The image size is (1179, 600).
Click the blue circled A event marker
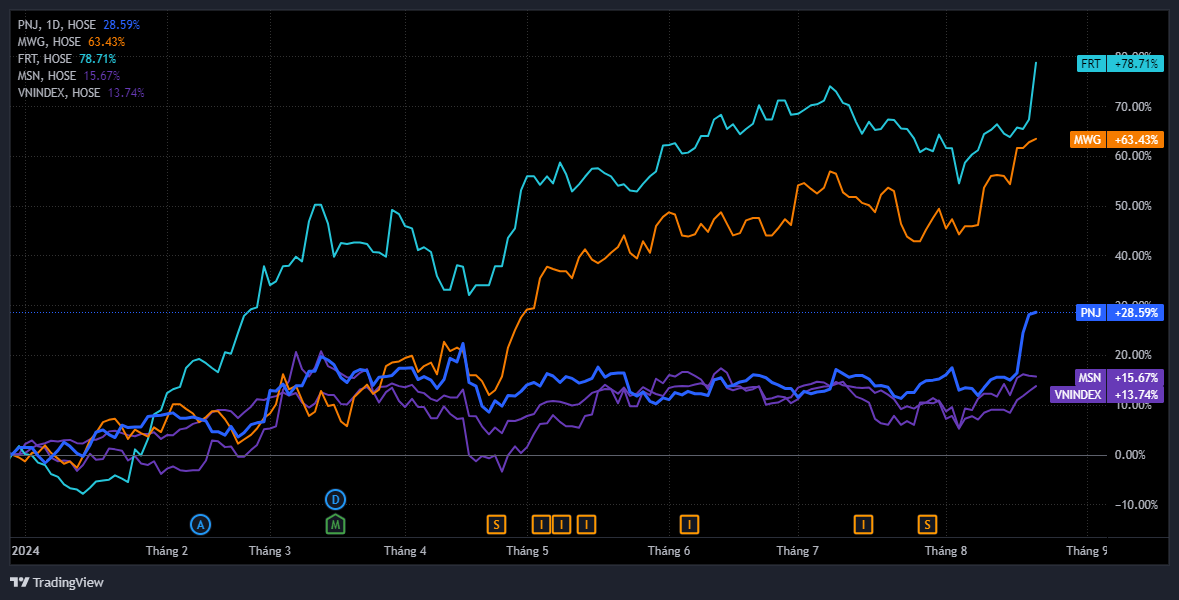click(x=200, y=524)
